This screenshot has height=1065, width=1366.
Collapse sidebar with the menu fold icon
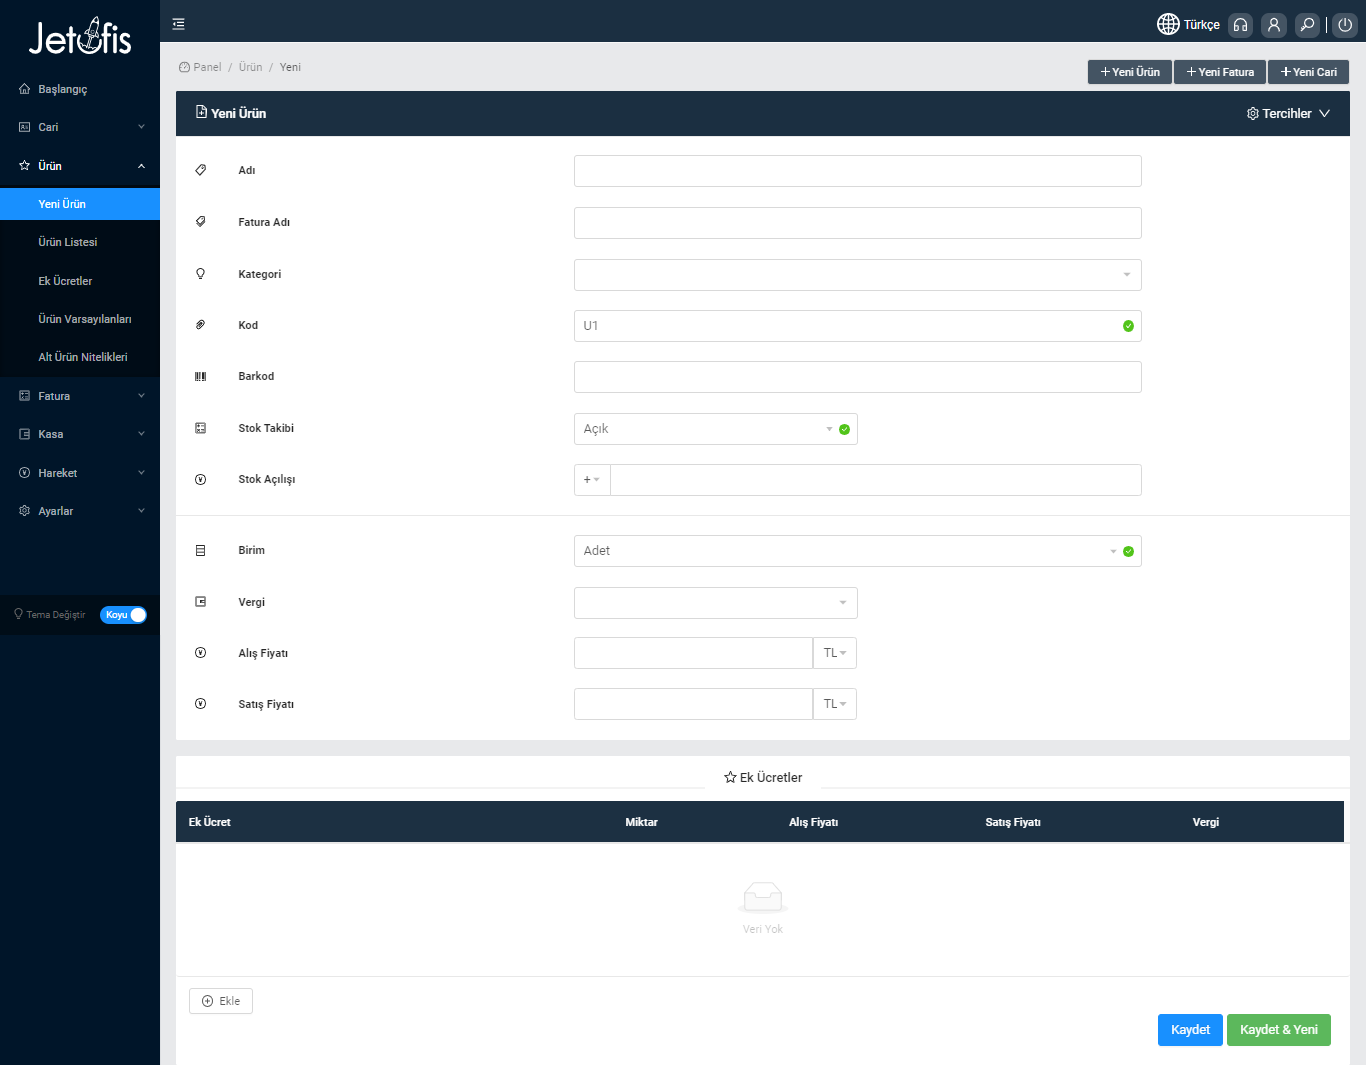pyautogui.click(x=178, y=24)
